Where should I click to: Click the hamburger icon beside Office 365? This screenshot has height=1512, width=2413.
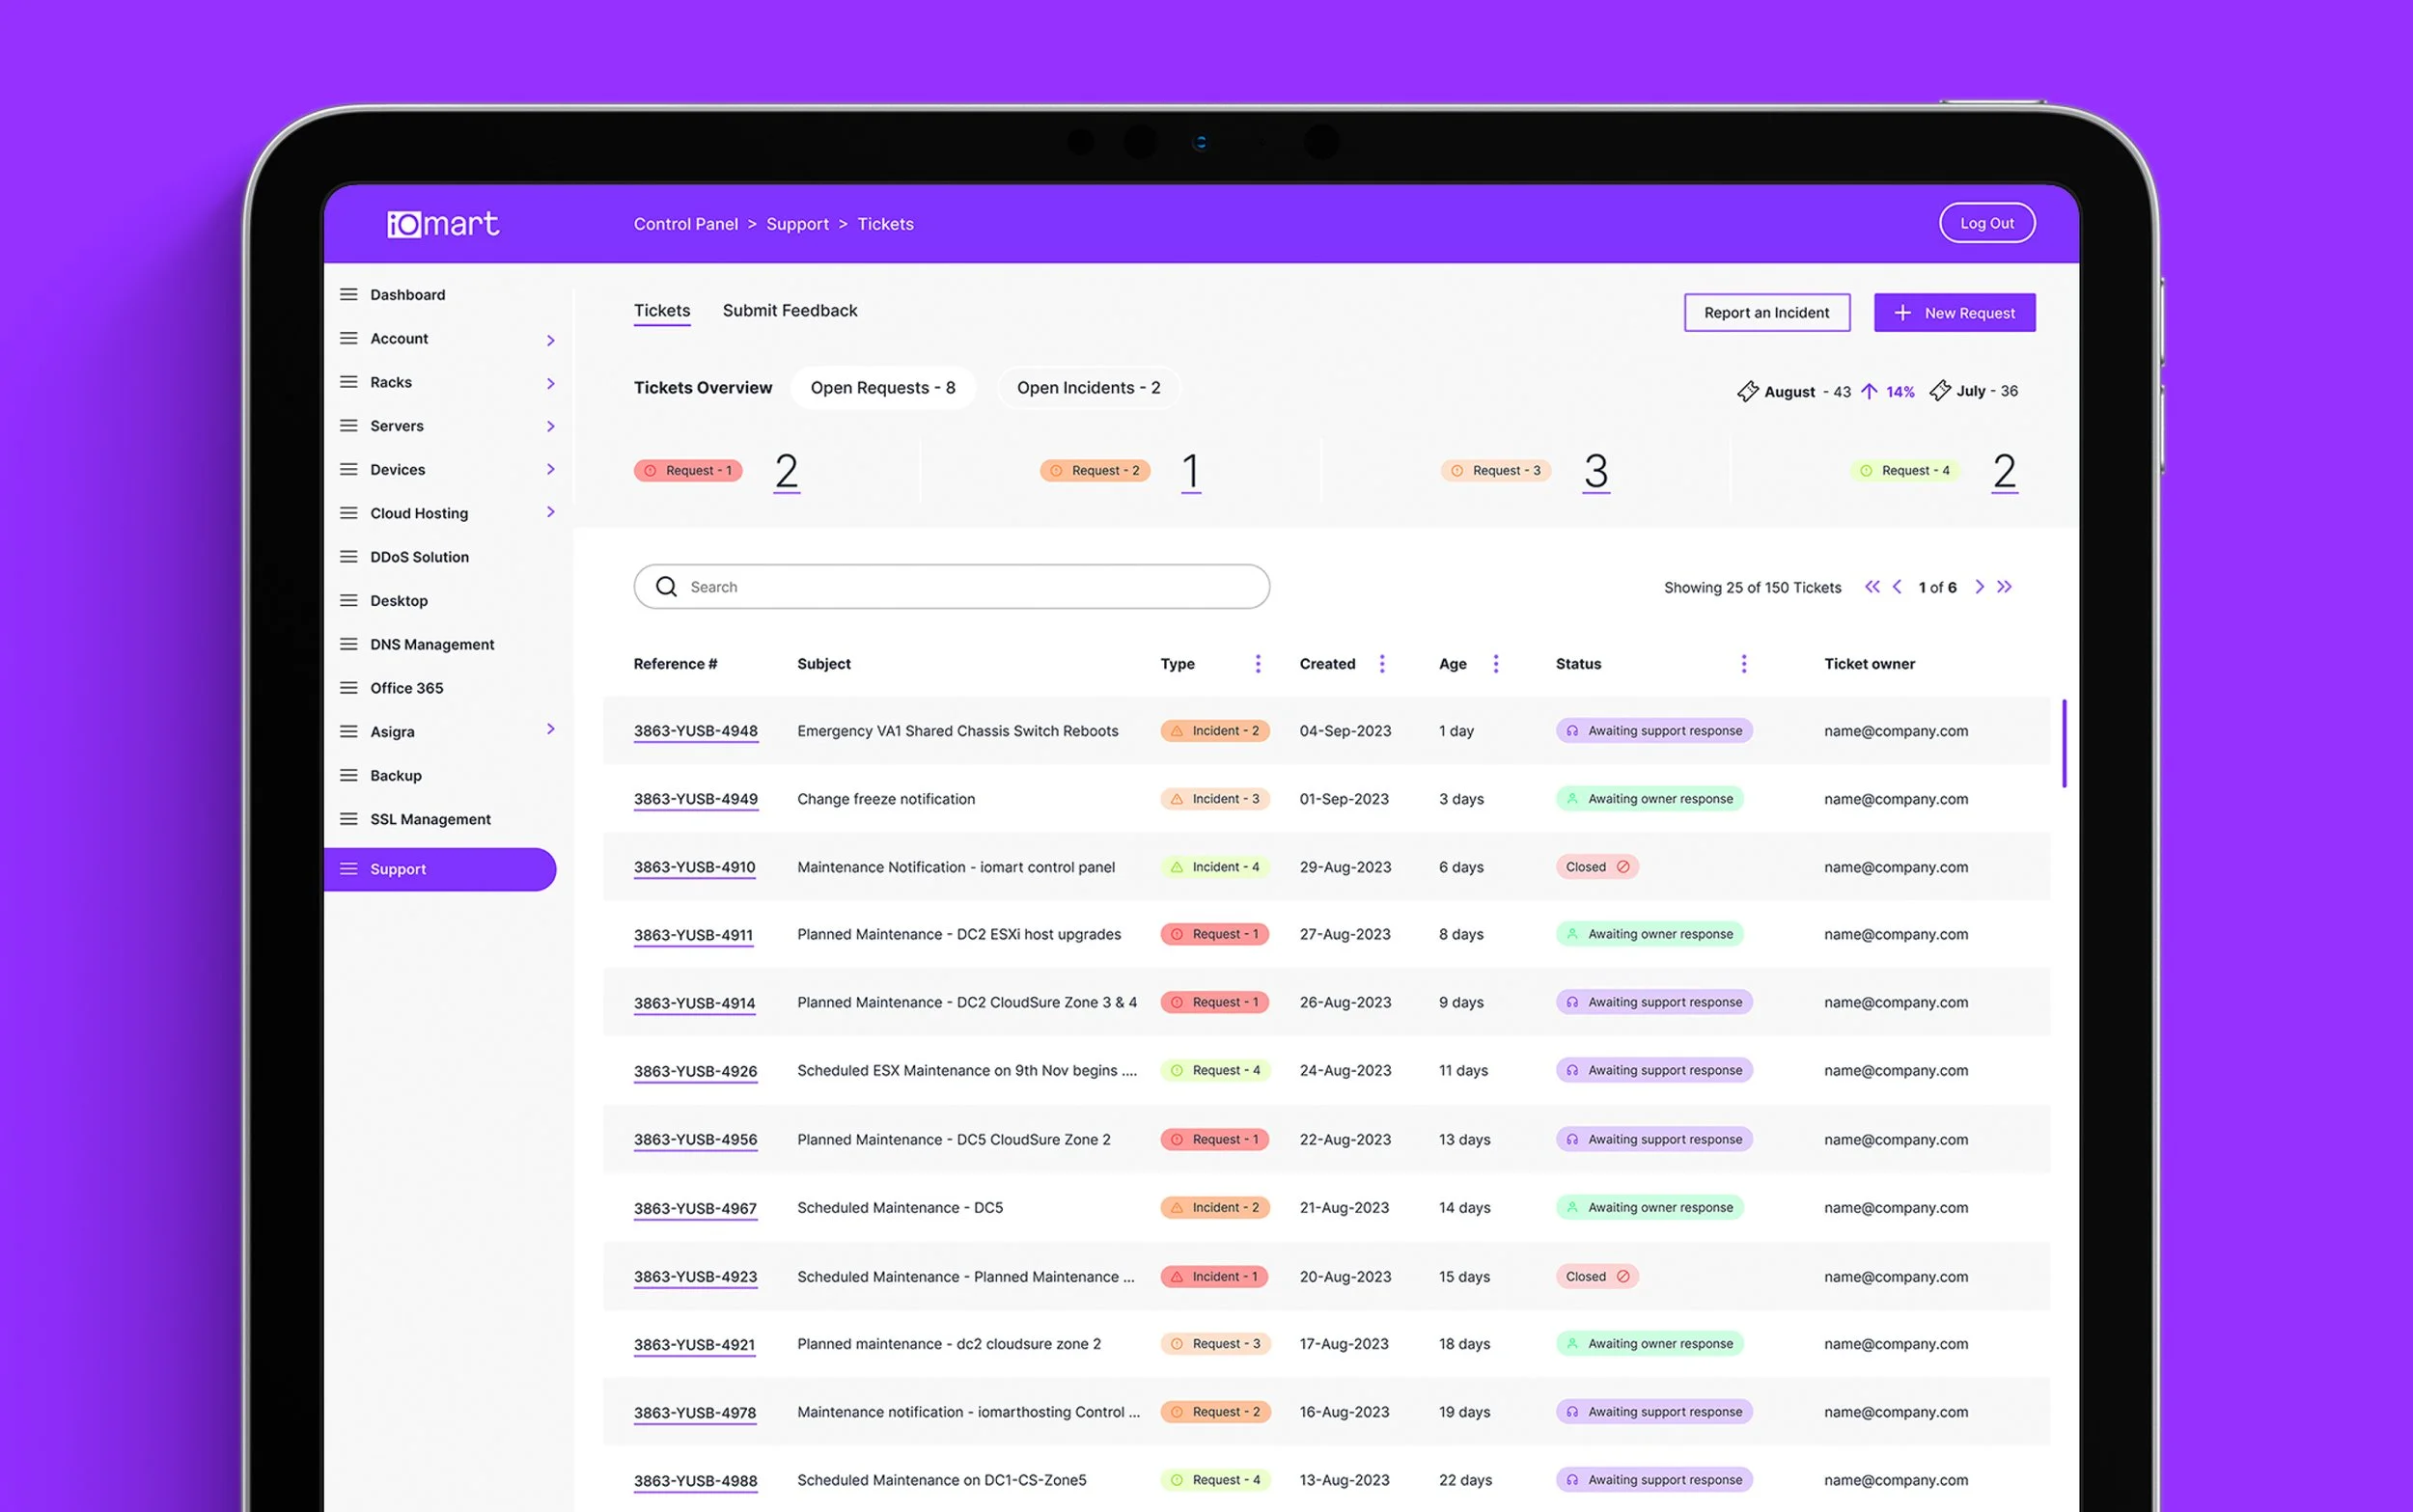[x=348, y=688]
